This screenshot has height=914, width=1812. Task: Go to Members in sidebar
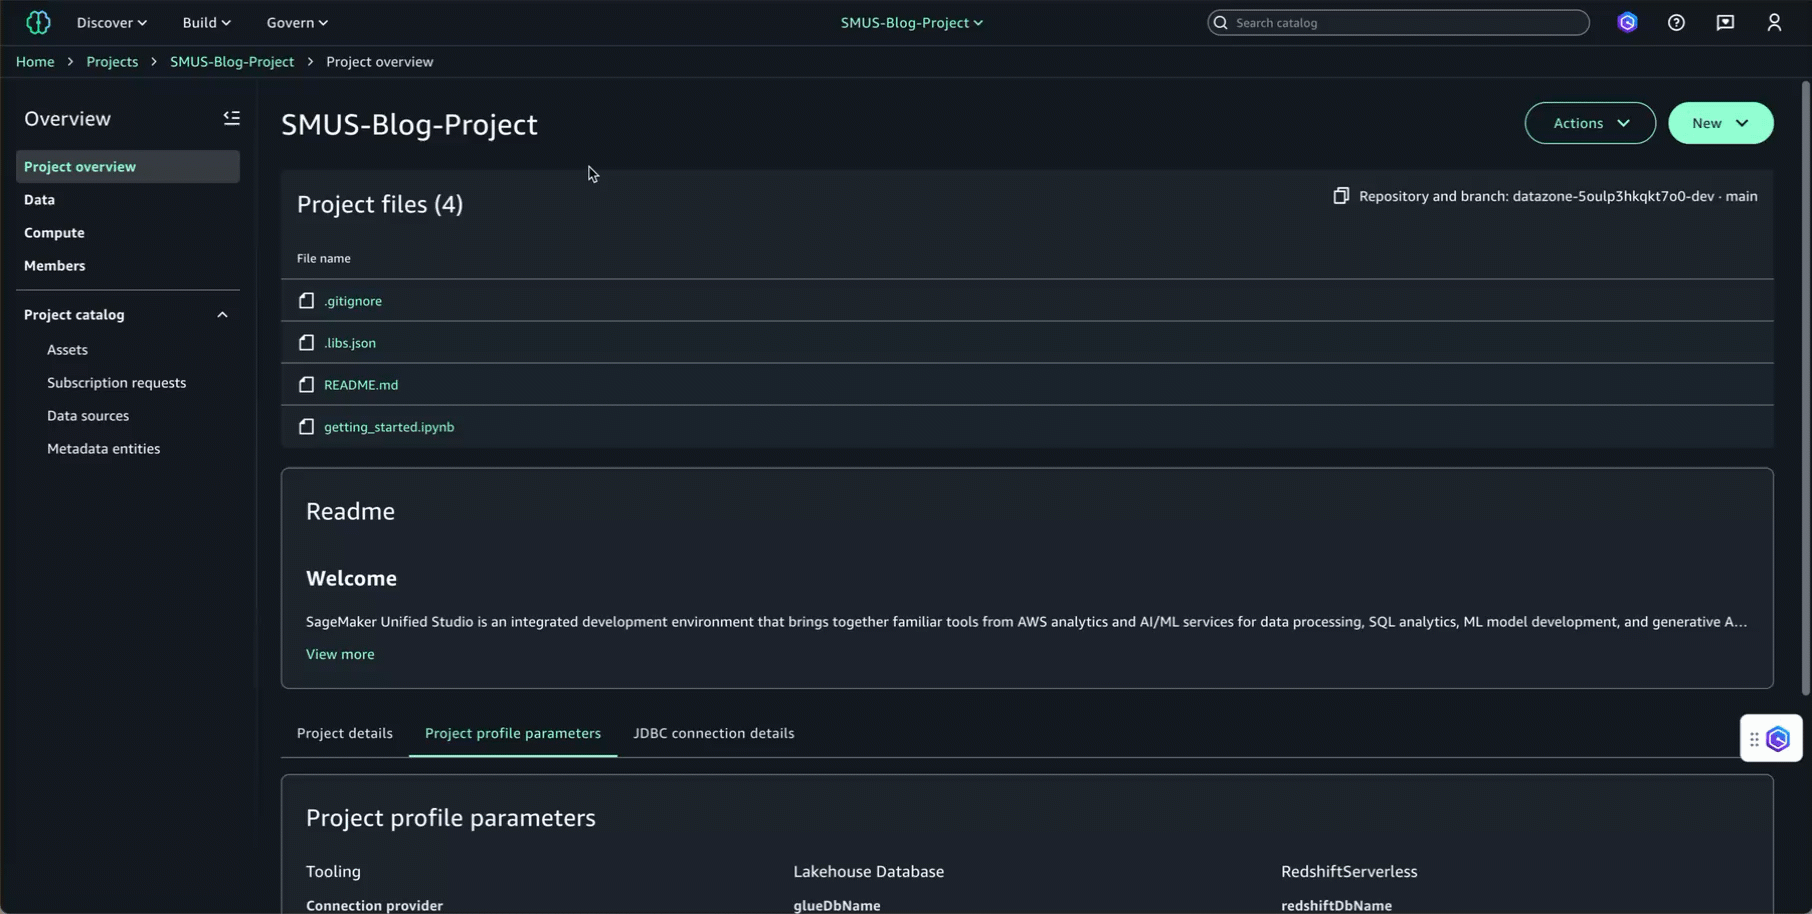55,265
